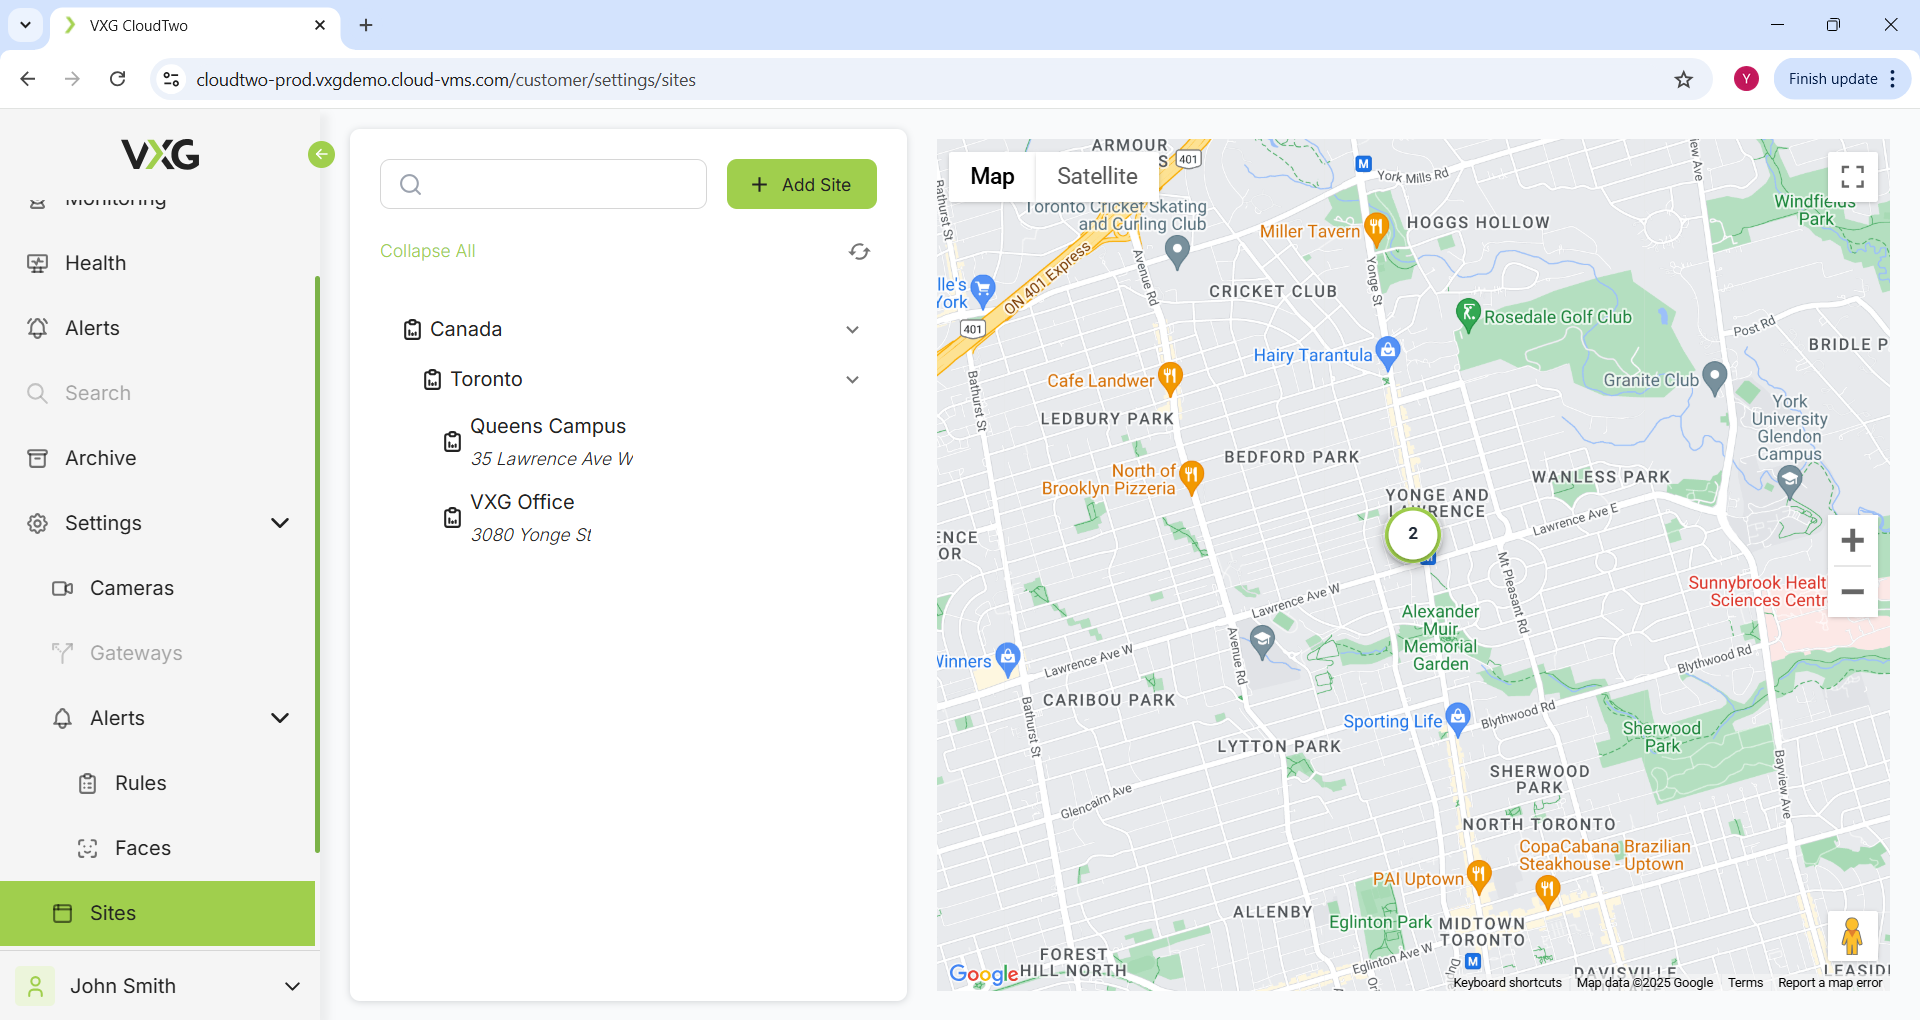Click the refresh sites list icon

[x=859, y=252]
